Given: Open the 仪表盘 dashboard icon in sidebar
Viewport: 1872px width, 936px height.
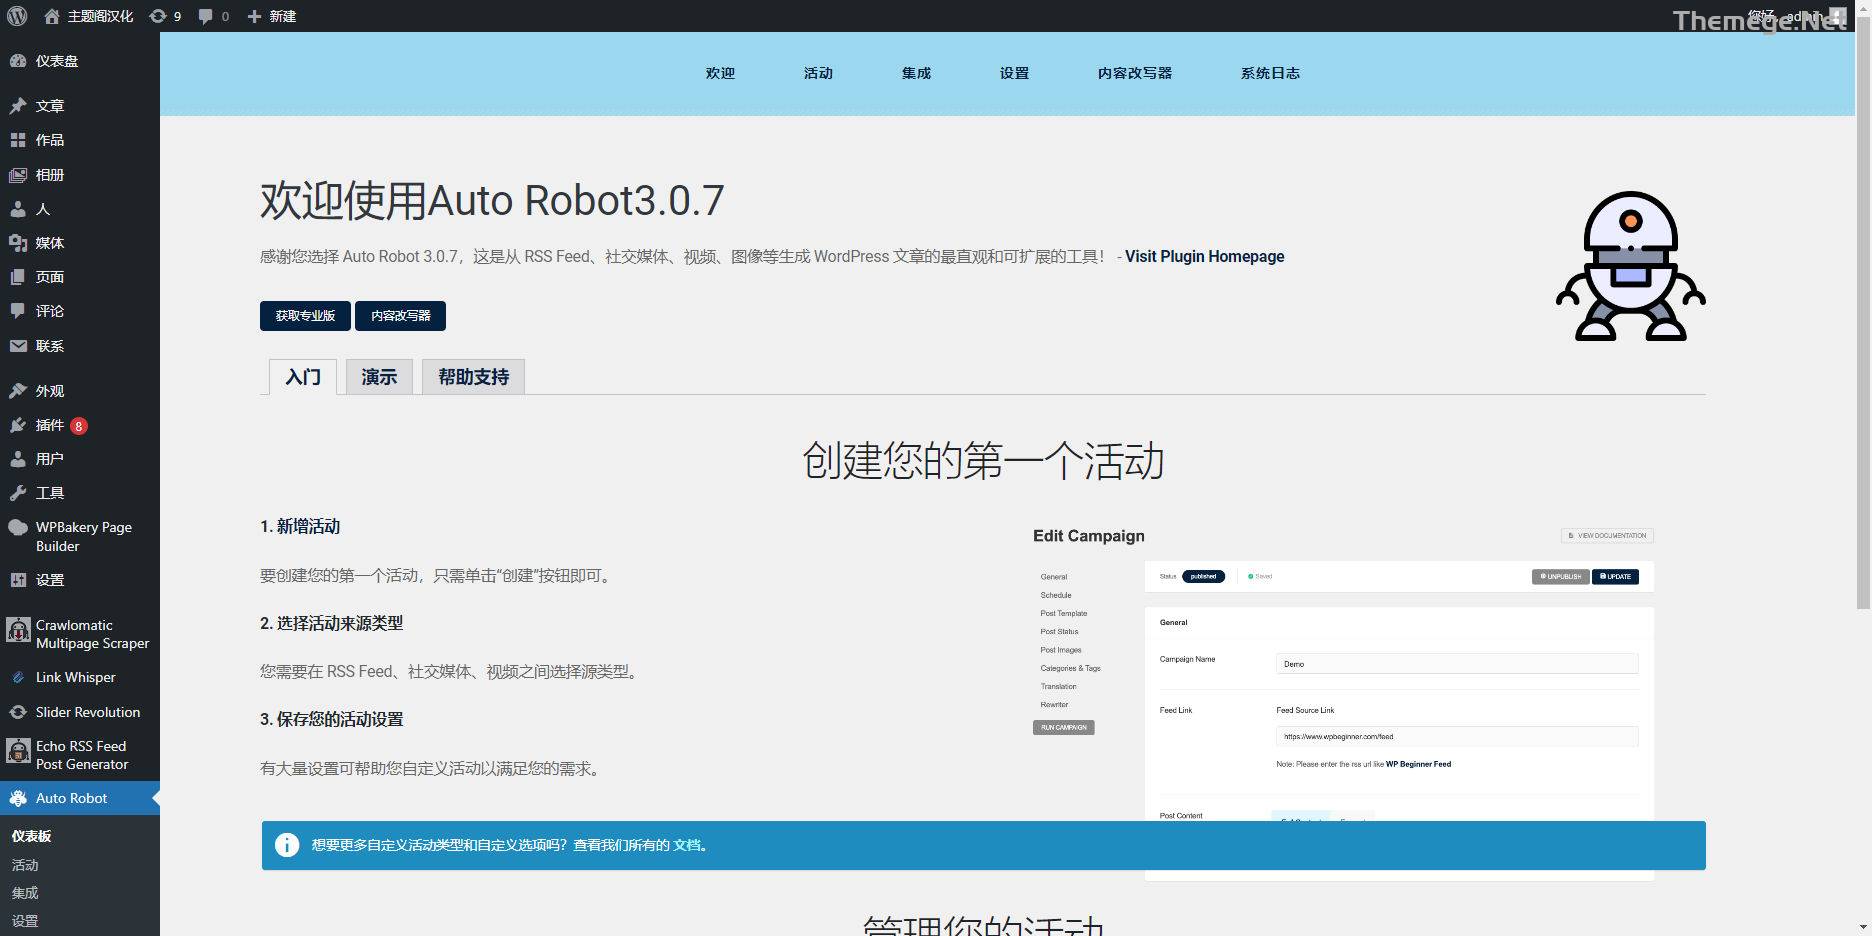Looking at the screenshot, I should point(18,61).
